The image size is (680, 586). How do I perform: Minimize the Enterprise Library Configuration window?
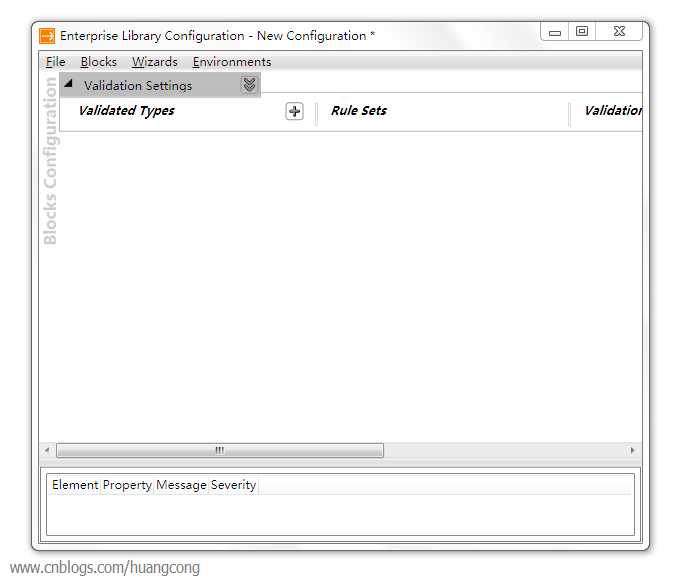(x=555, y=32)
